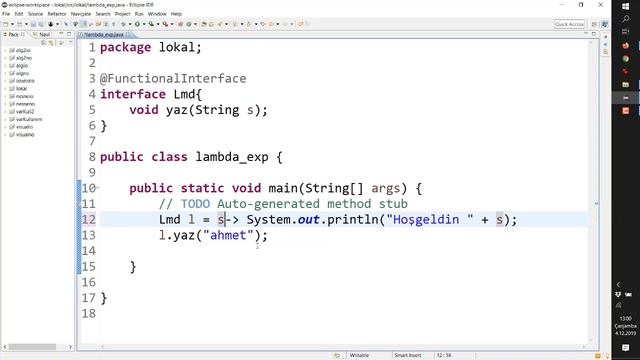This screenshot has width=640, height=360.
Task: Open the Coverage icon dropdown arrow
Action: click(x=158, y=24)
